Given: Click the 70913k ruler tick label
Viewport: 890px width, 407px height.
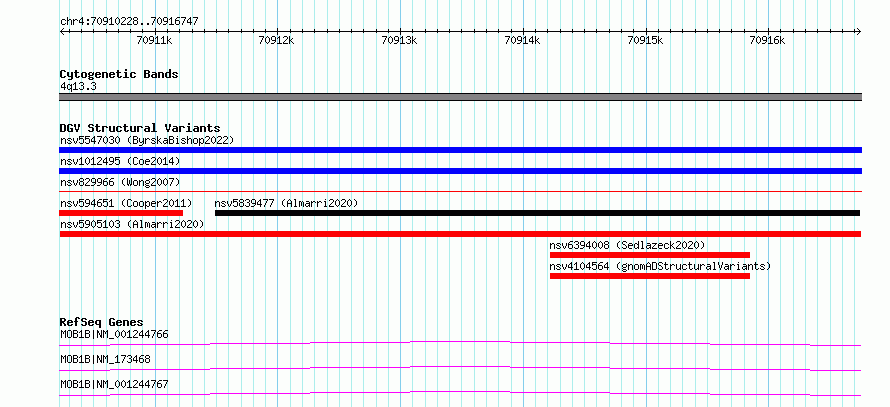Looking at the screenshot, I should click(400, 41).
